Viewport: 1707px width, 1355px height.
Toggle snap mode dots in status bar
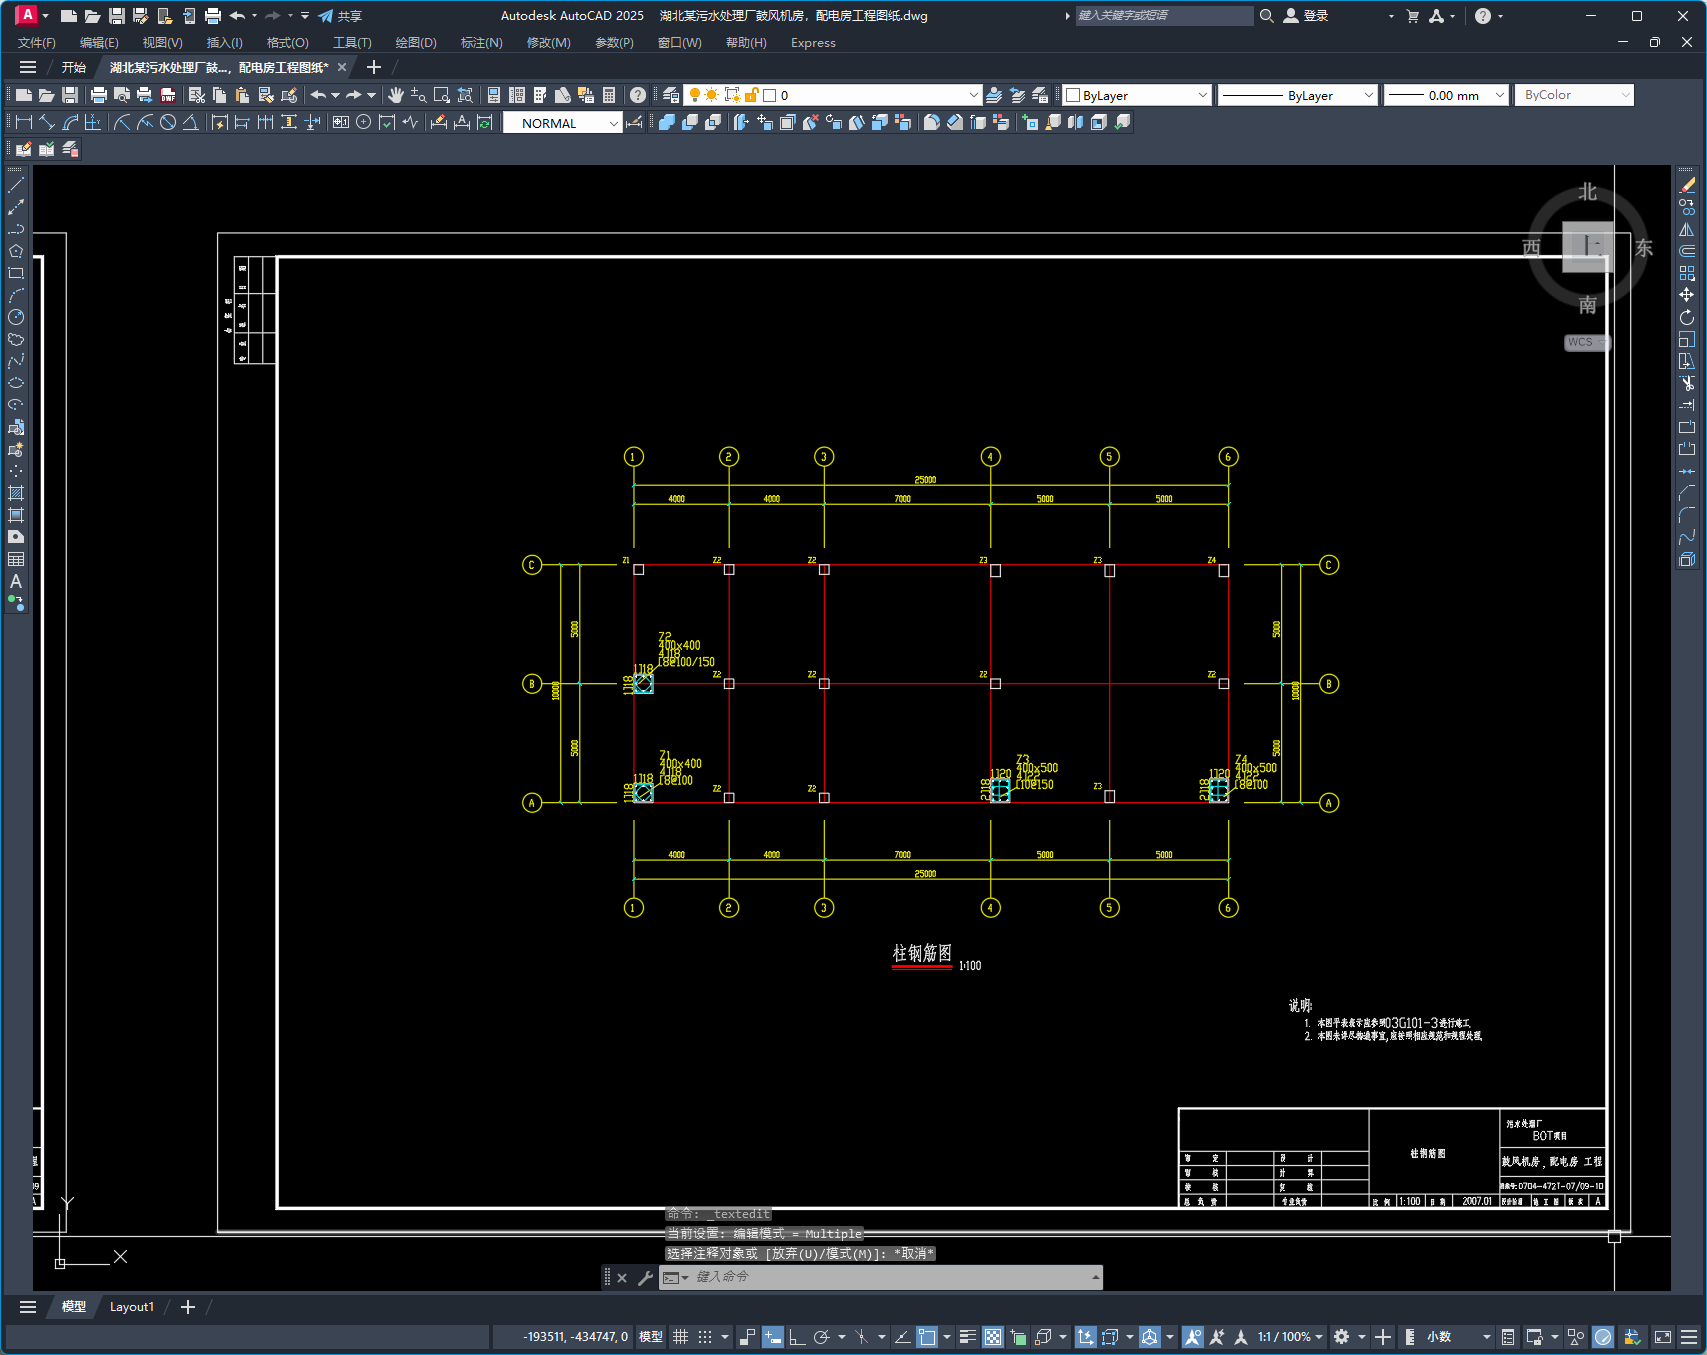705,1337
